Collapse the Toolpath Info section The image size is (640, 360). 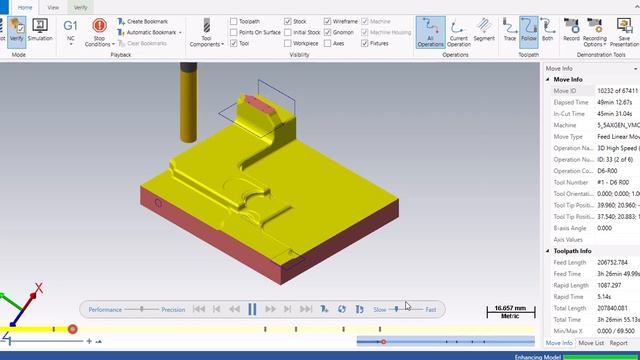point(548,251)
